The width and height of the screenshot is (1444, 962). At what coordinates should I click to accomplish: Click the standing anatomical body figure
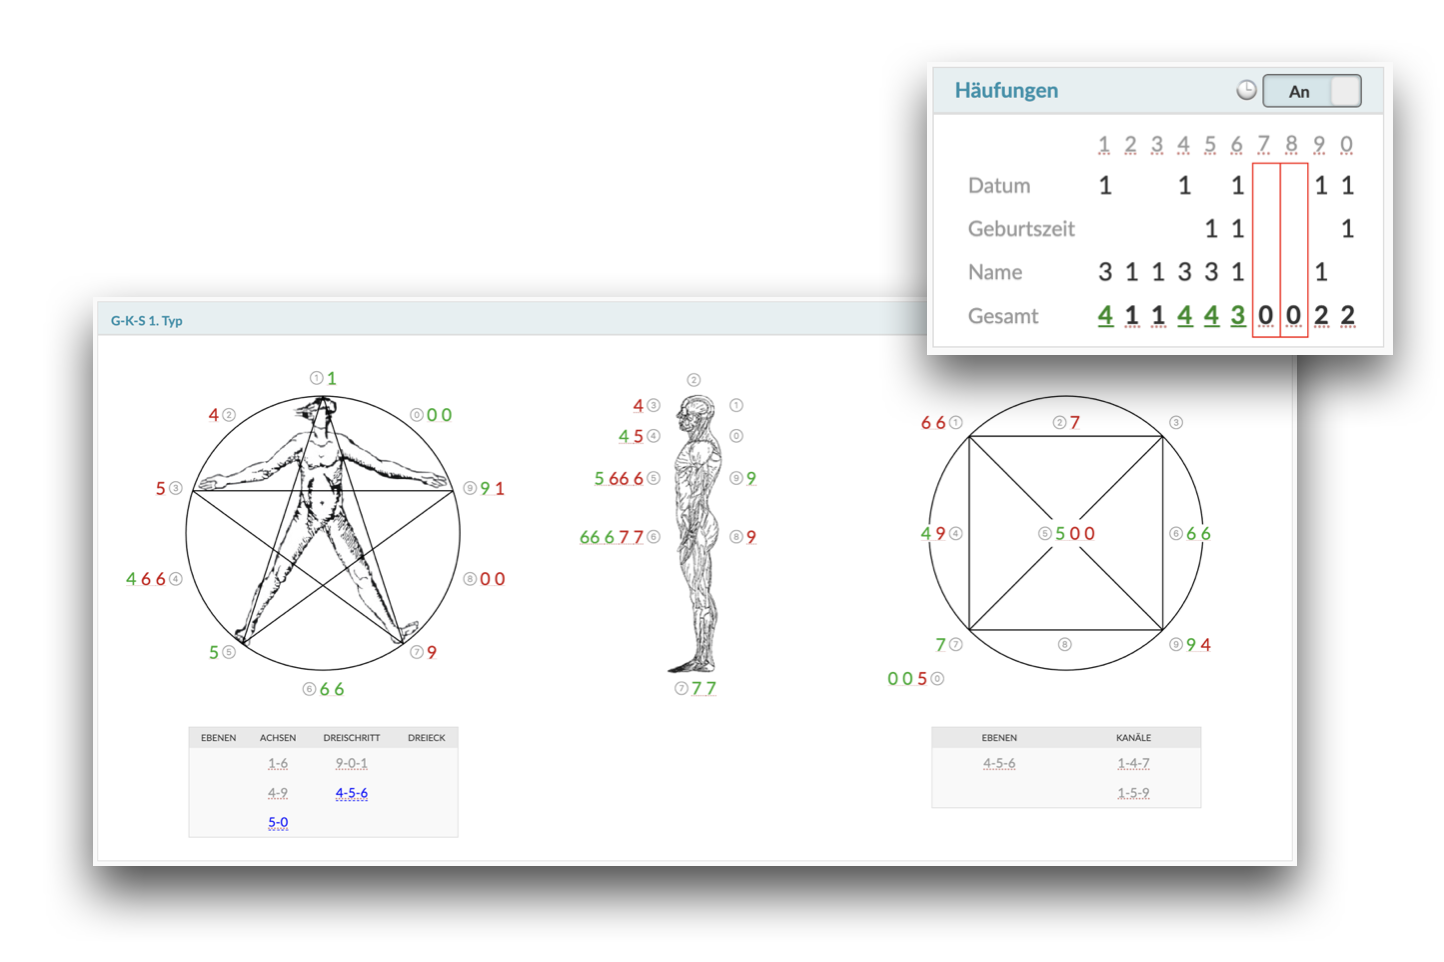697,533
